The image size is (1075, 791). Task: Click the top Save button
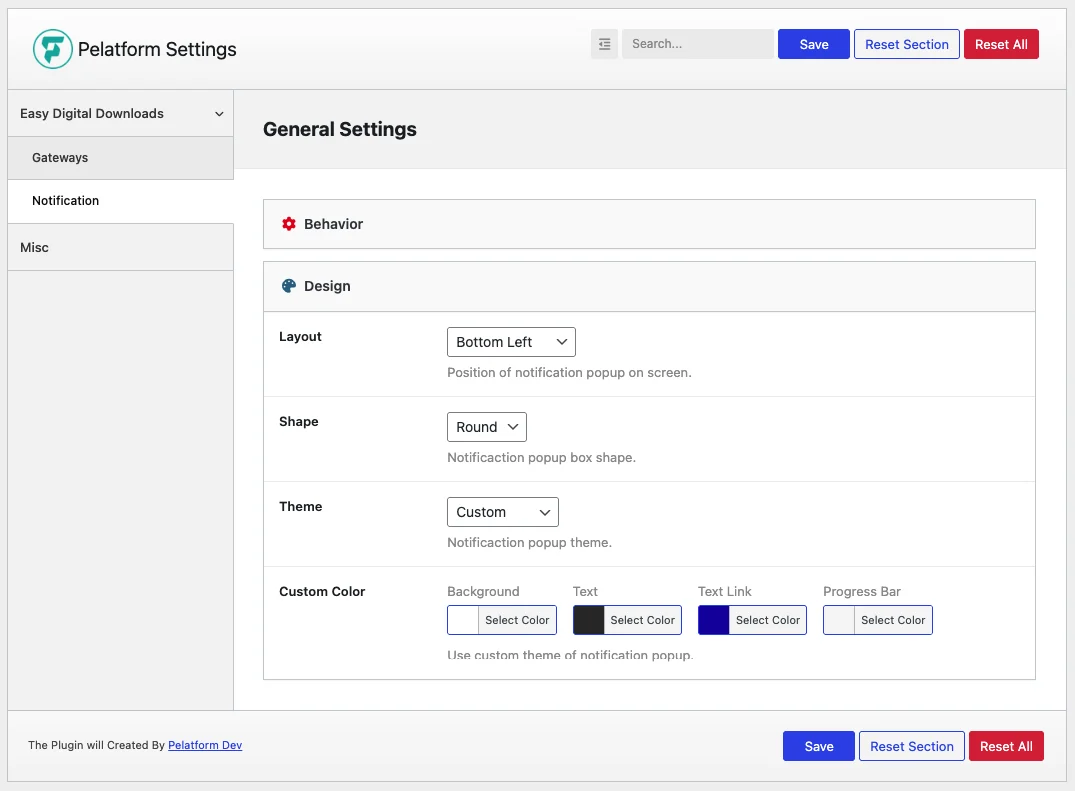pyautogui.click(x=814, y=44)
